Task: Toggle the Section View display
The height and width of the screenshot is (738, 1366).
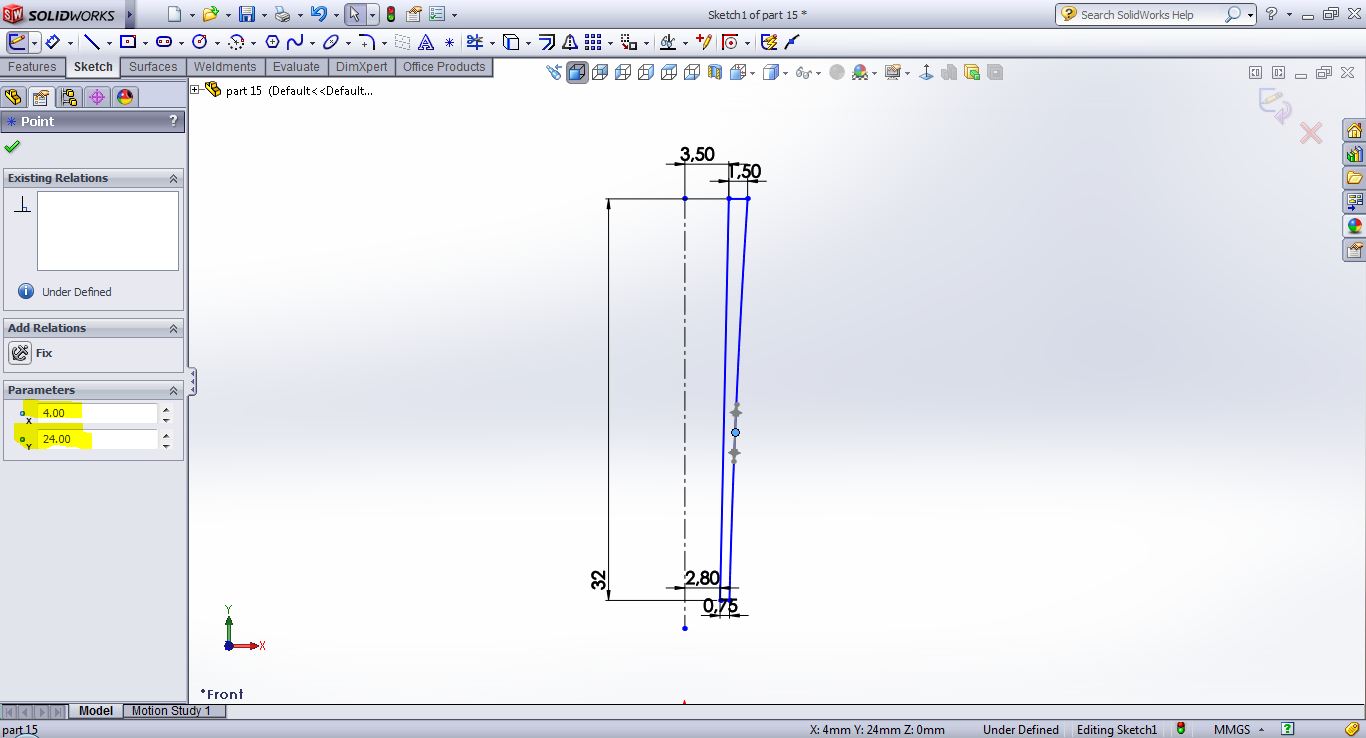Action: [715, 72]
